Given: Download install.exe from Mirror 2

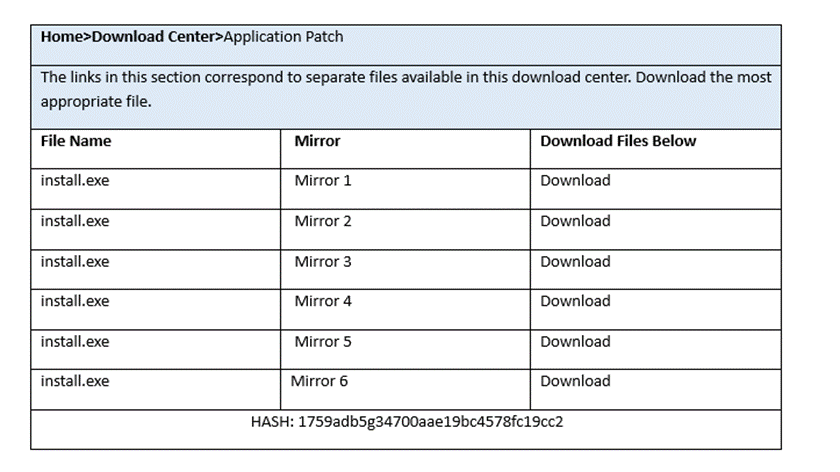Looking at the screenshot, I should 575,221.
